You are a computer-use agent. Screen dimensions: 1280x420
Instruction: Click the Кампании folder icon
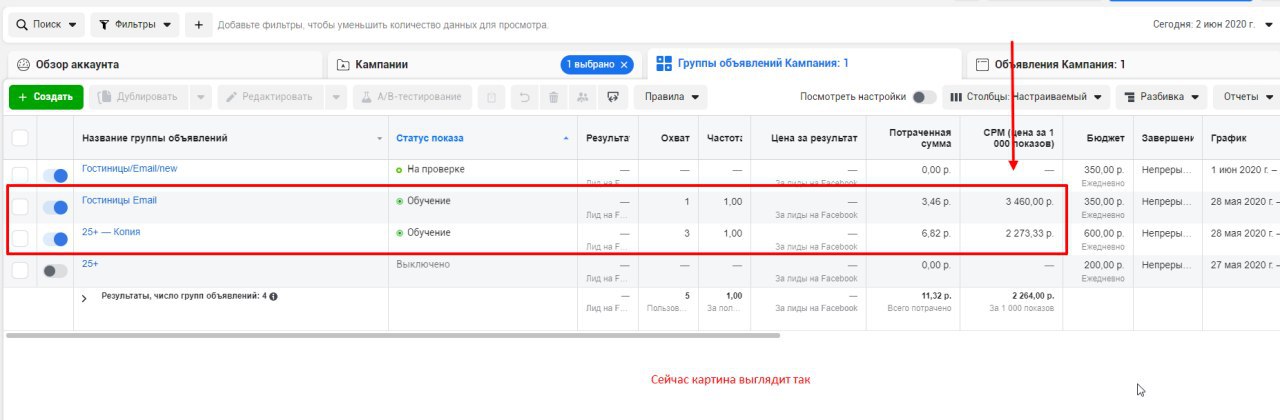343,65
